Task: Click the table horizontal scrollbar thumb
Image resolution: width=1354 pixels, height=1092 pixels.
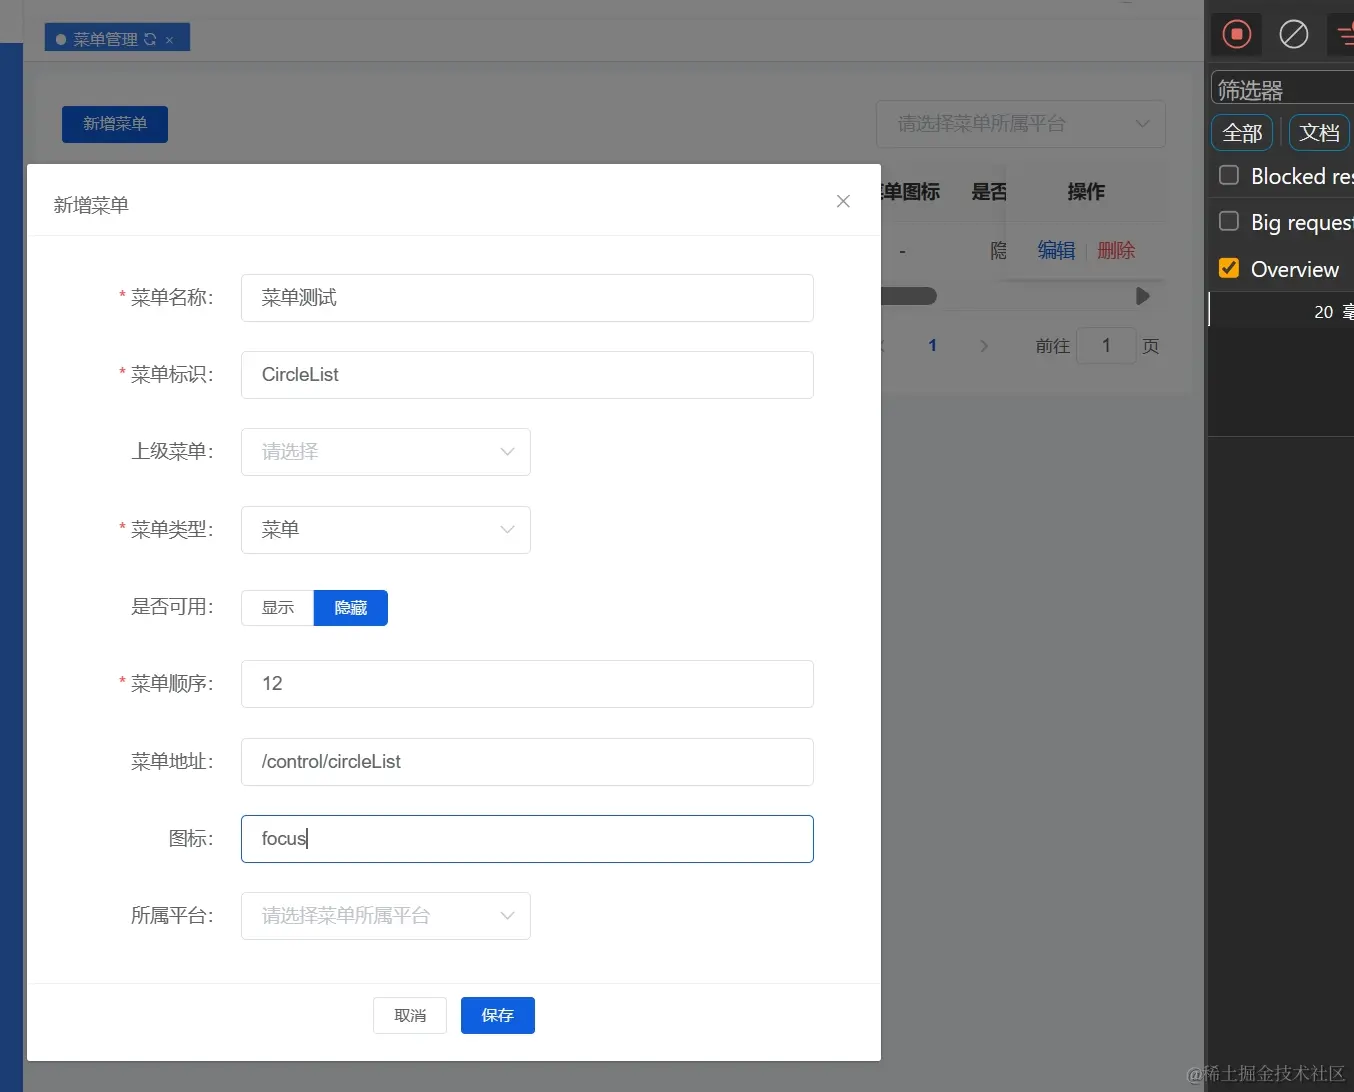Action: pyautogui.click(x=908, y=296)
